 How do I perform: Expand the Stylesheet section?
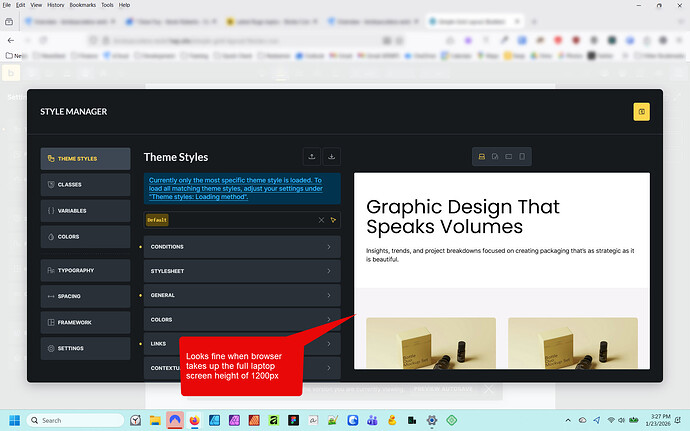tap(241, 271)
